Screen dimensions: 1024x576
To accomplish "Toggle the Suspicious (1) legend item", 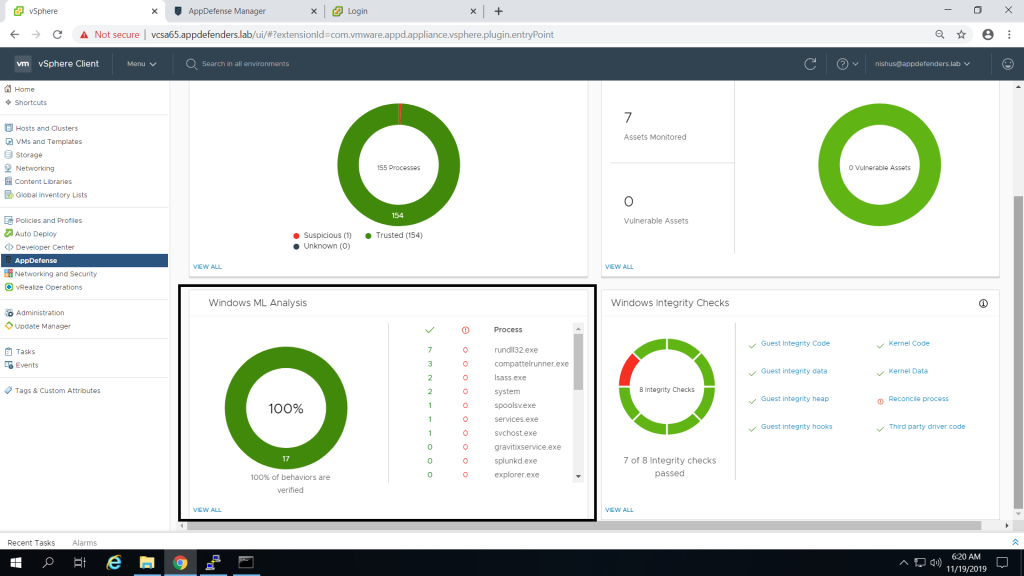I will pyautogui.click(x=322, y=235).
